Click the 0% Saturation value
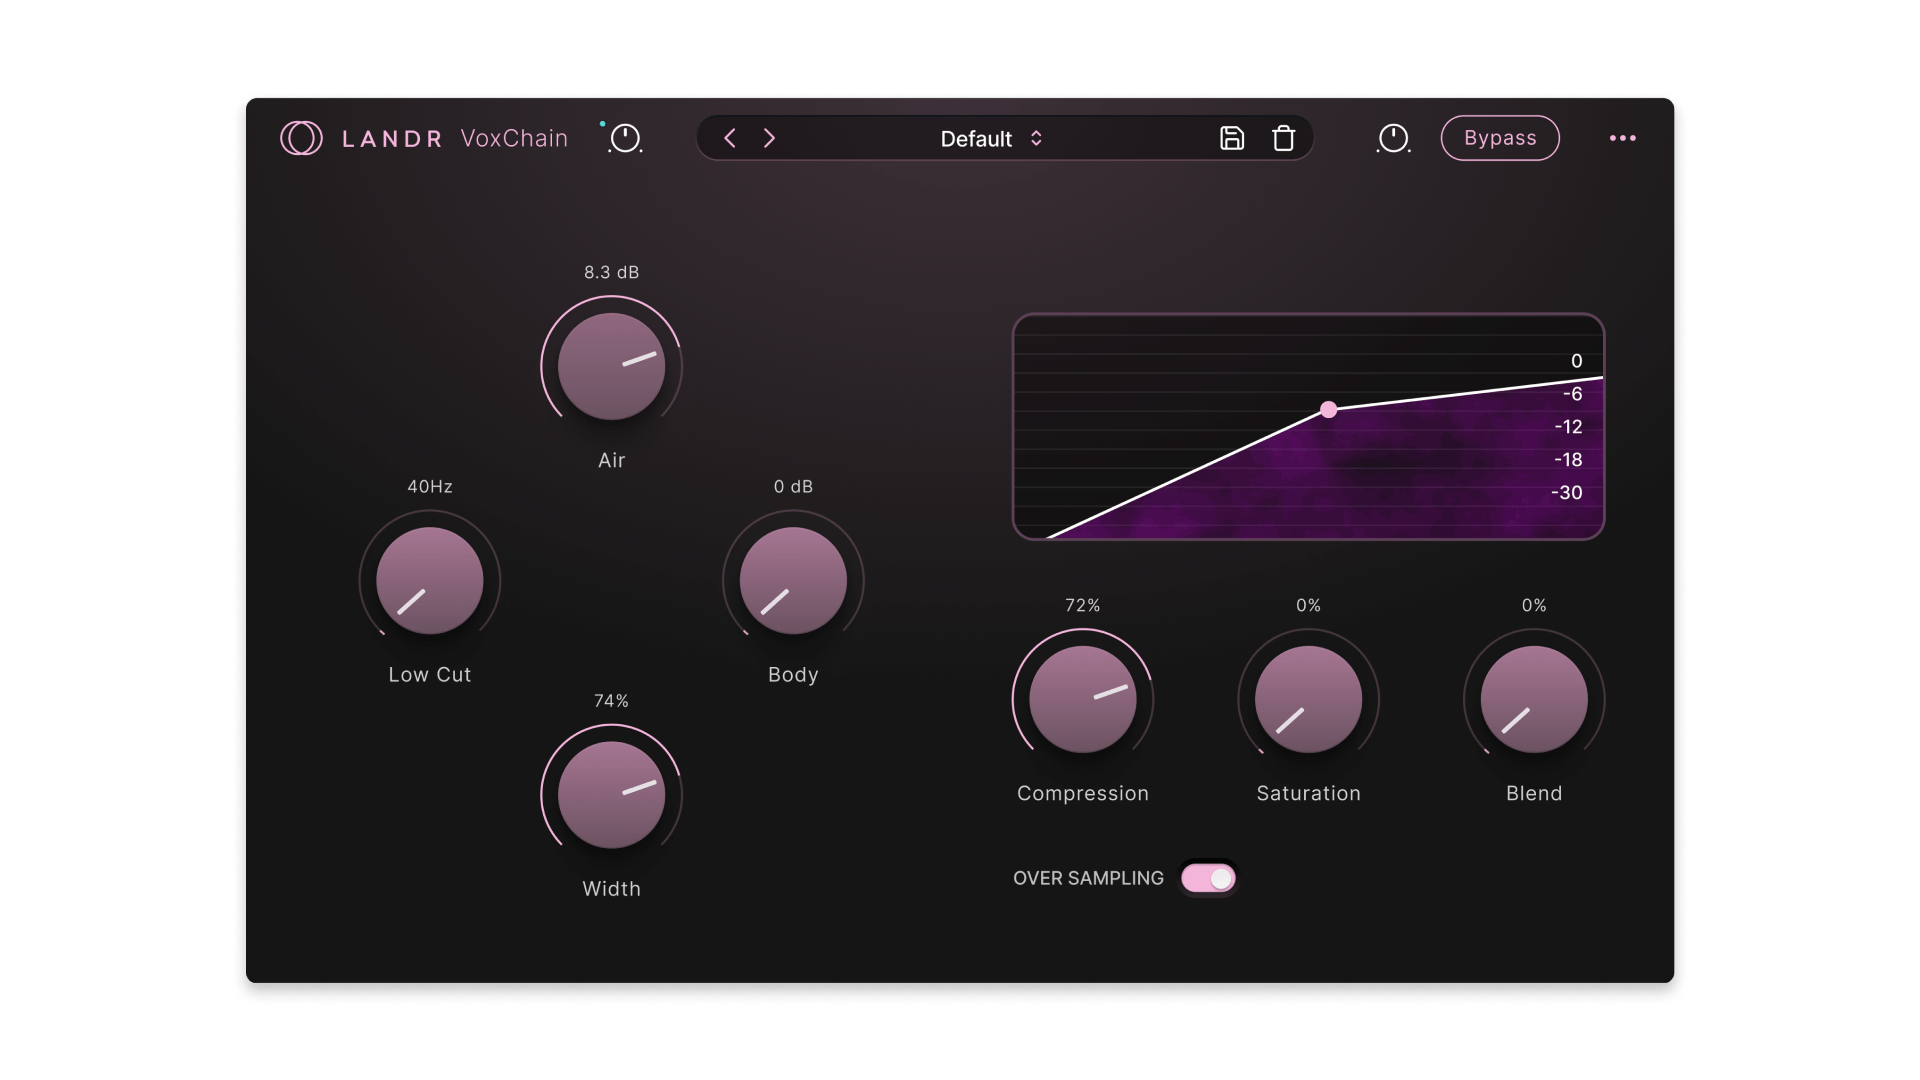1920x1080 pixels. [1308, 605]
